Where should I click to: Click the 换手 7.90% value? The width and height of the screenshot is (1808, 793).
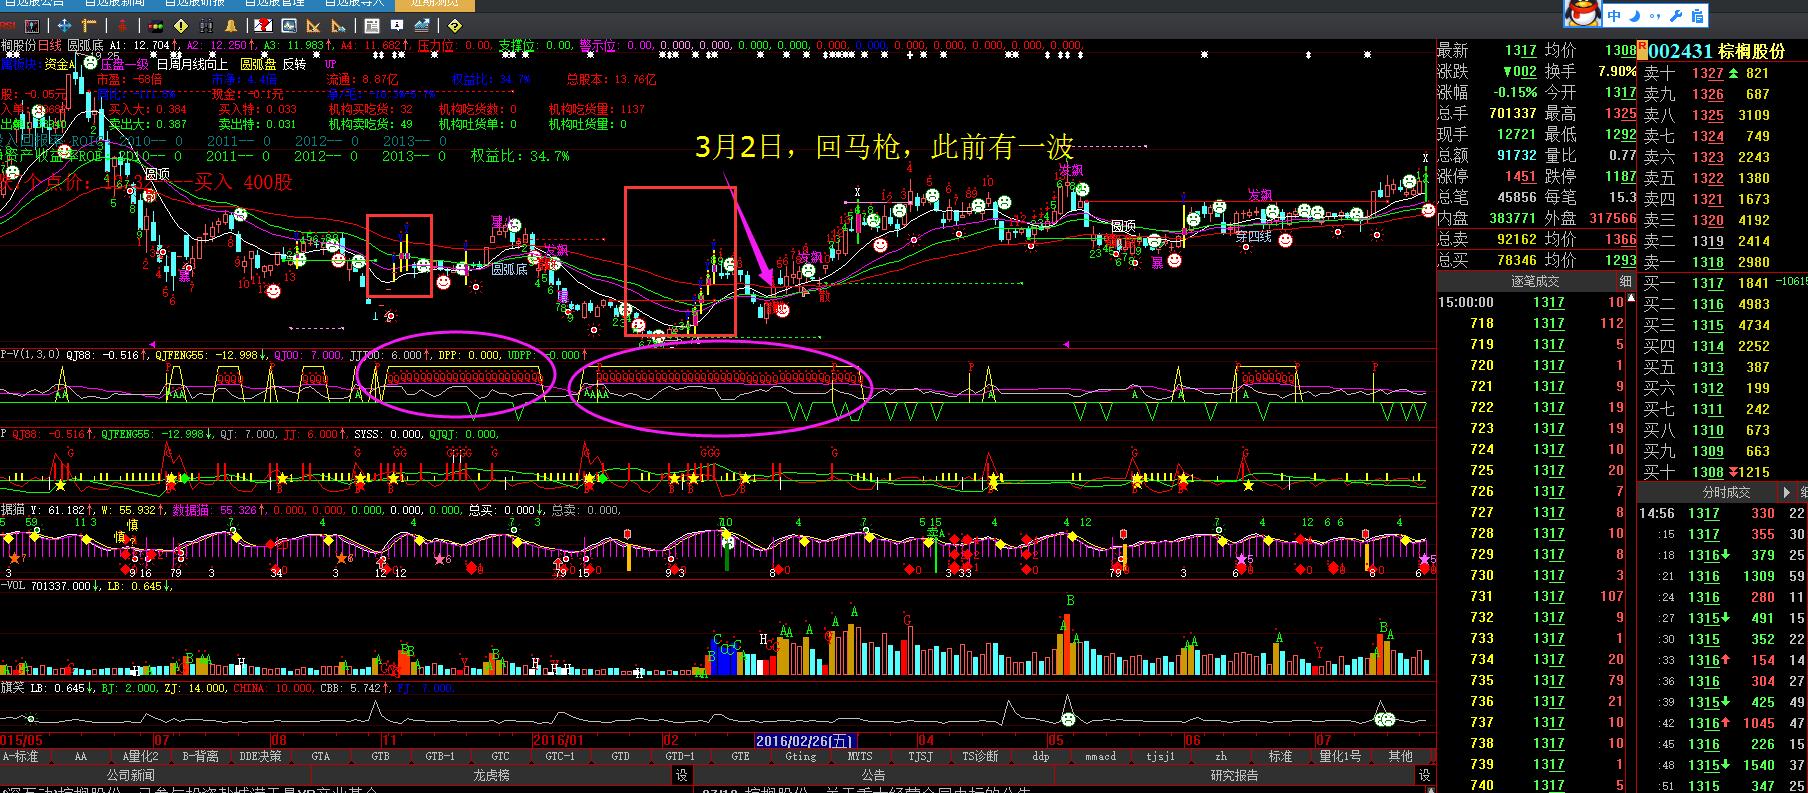click(x=1616, y=72)
